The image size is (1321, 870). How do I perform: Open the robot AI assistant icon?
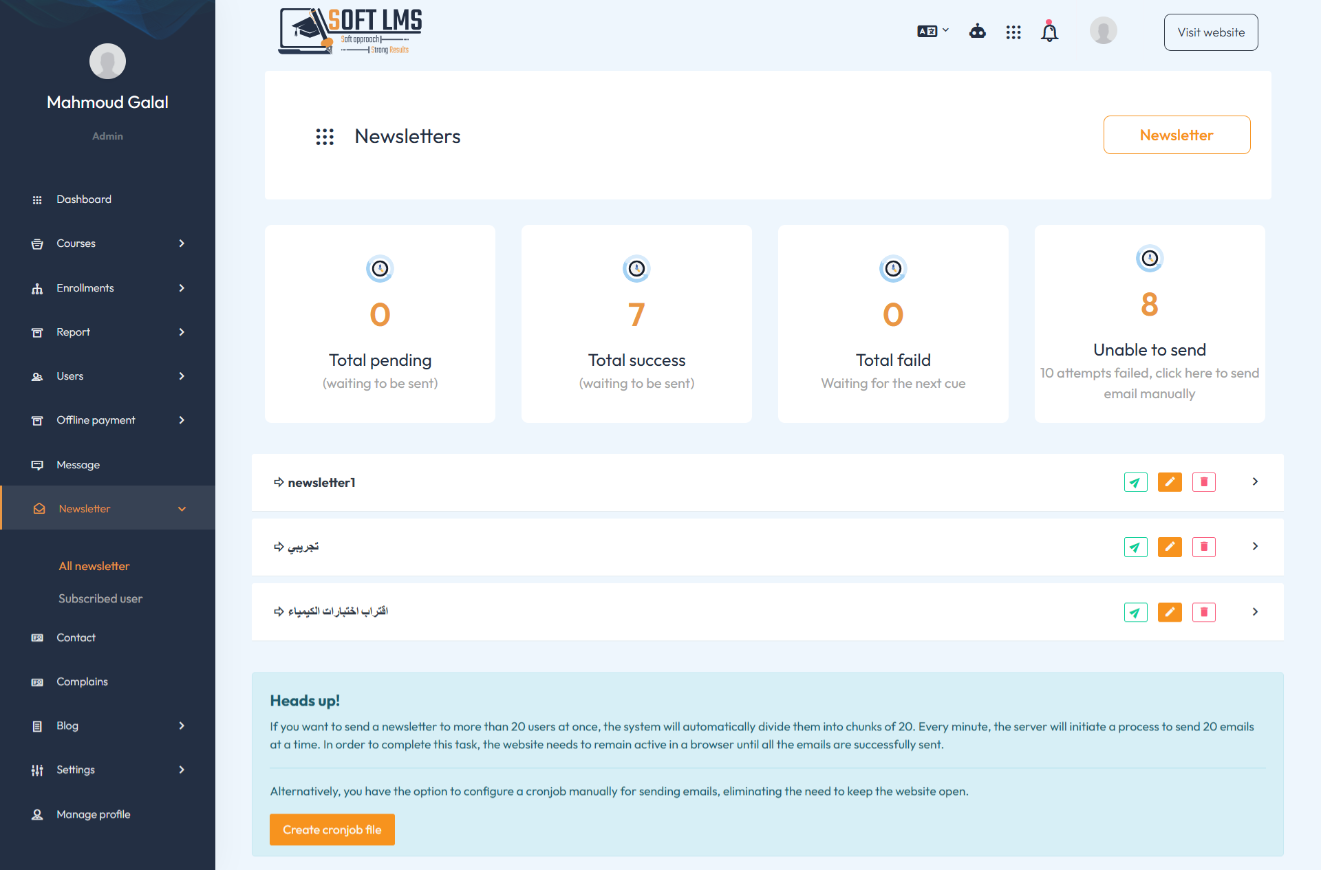(x=978, y=32)
